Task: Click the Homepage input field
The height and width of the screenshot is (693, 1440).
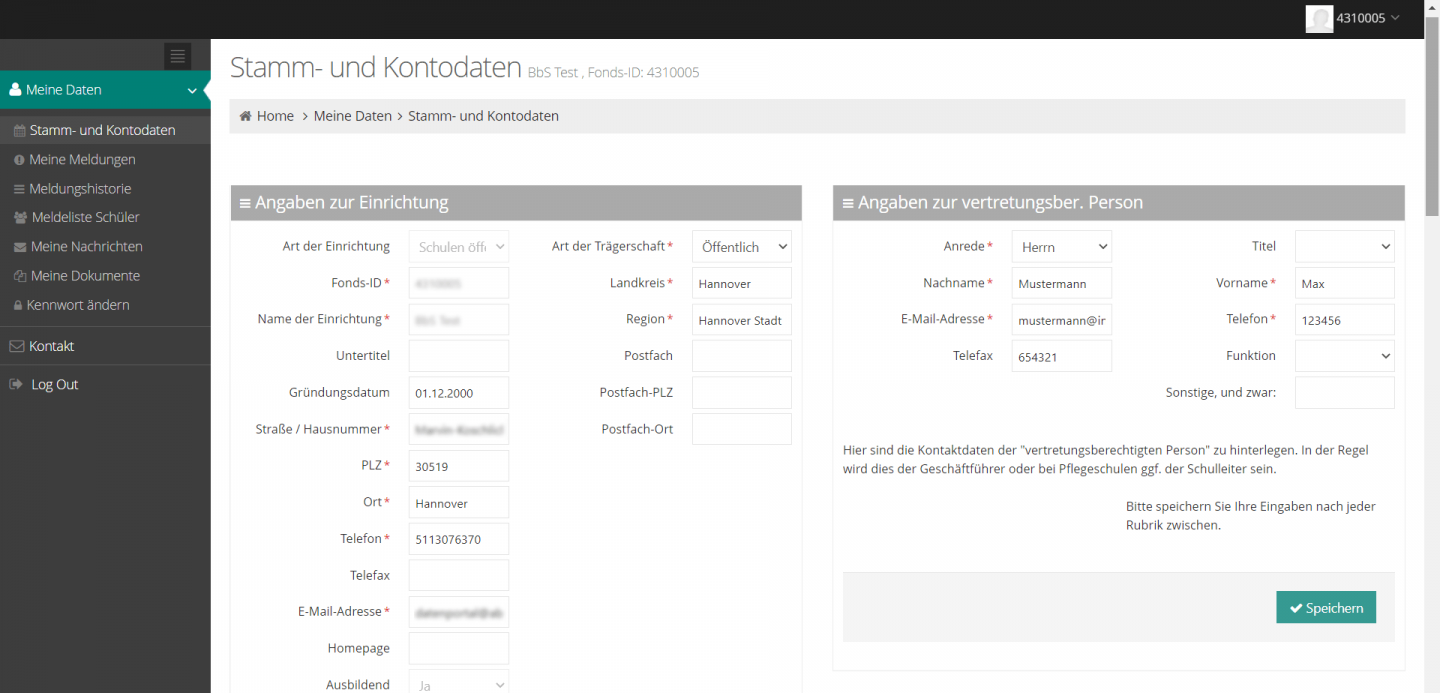Action: click(459, 648)
